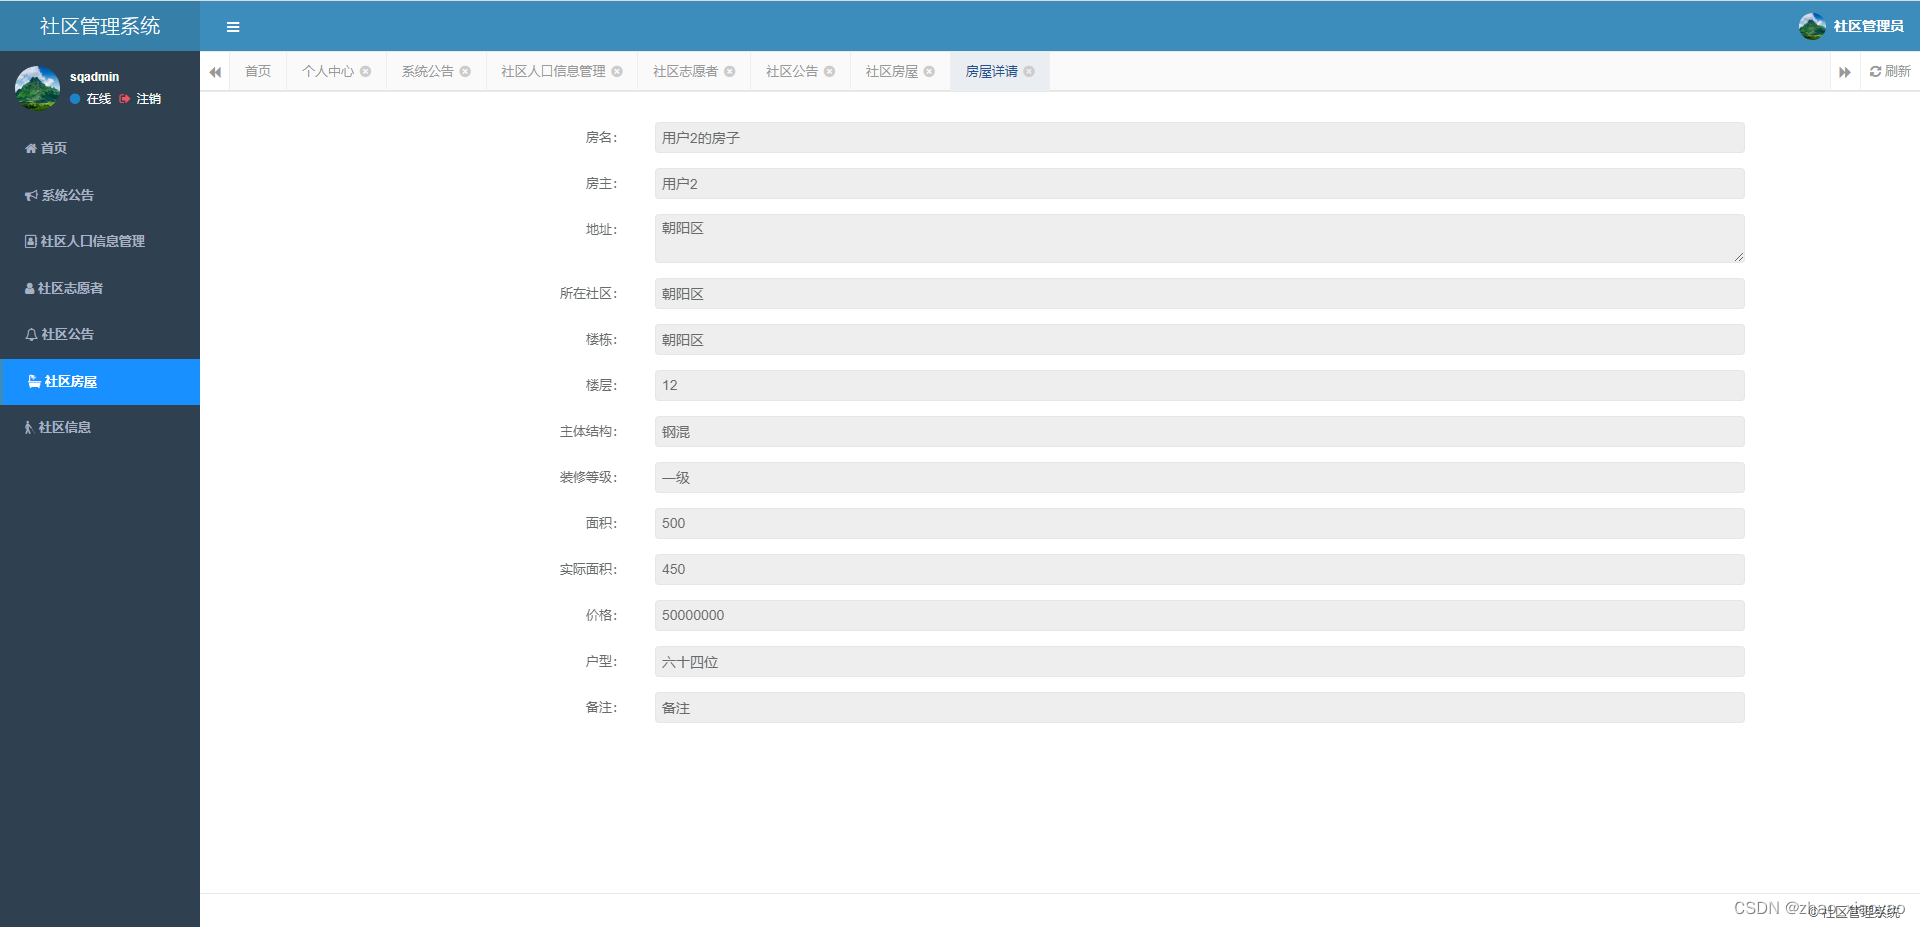Click the 户型 field showing 六十四位
Viewport: 1920px width, 927px height.
(x=1199, y=662)
